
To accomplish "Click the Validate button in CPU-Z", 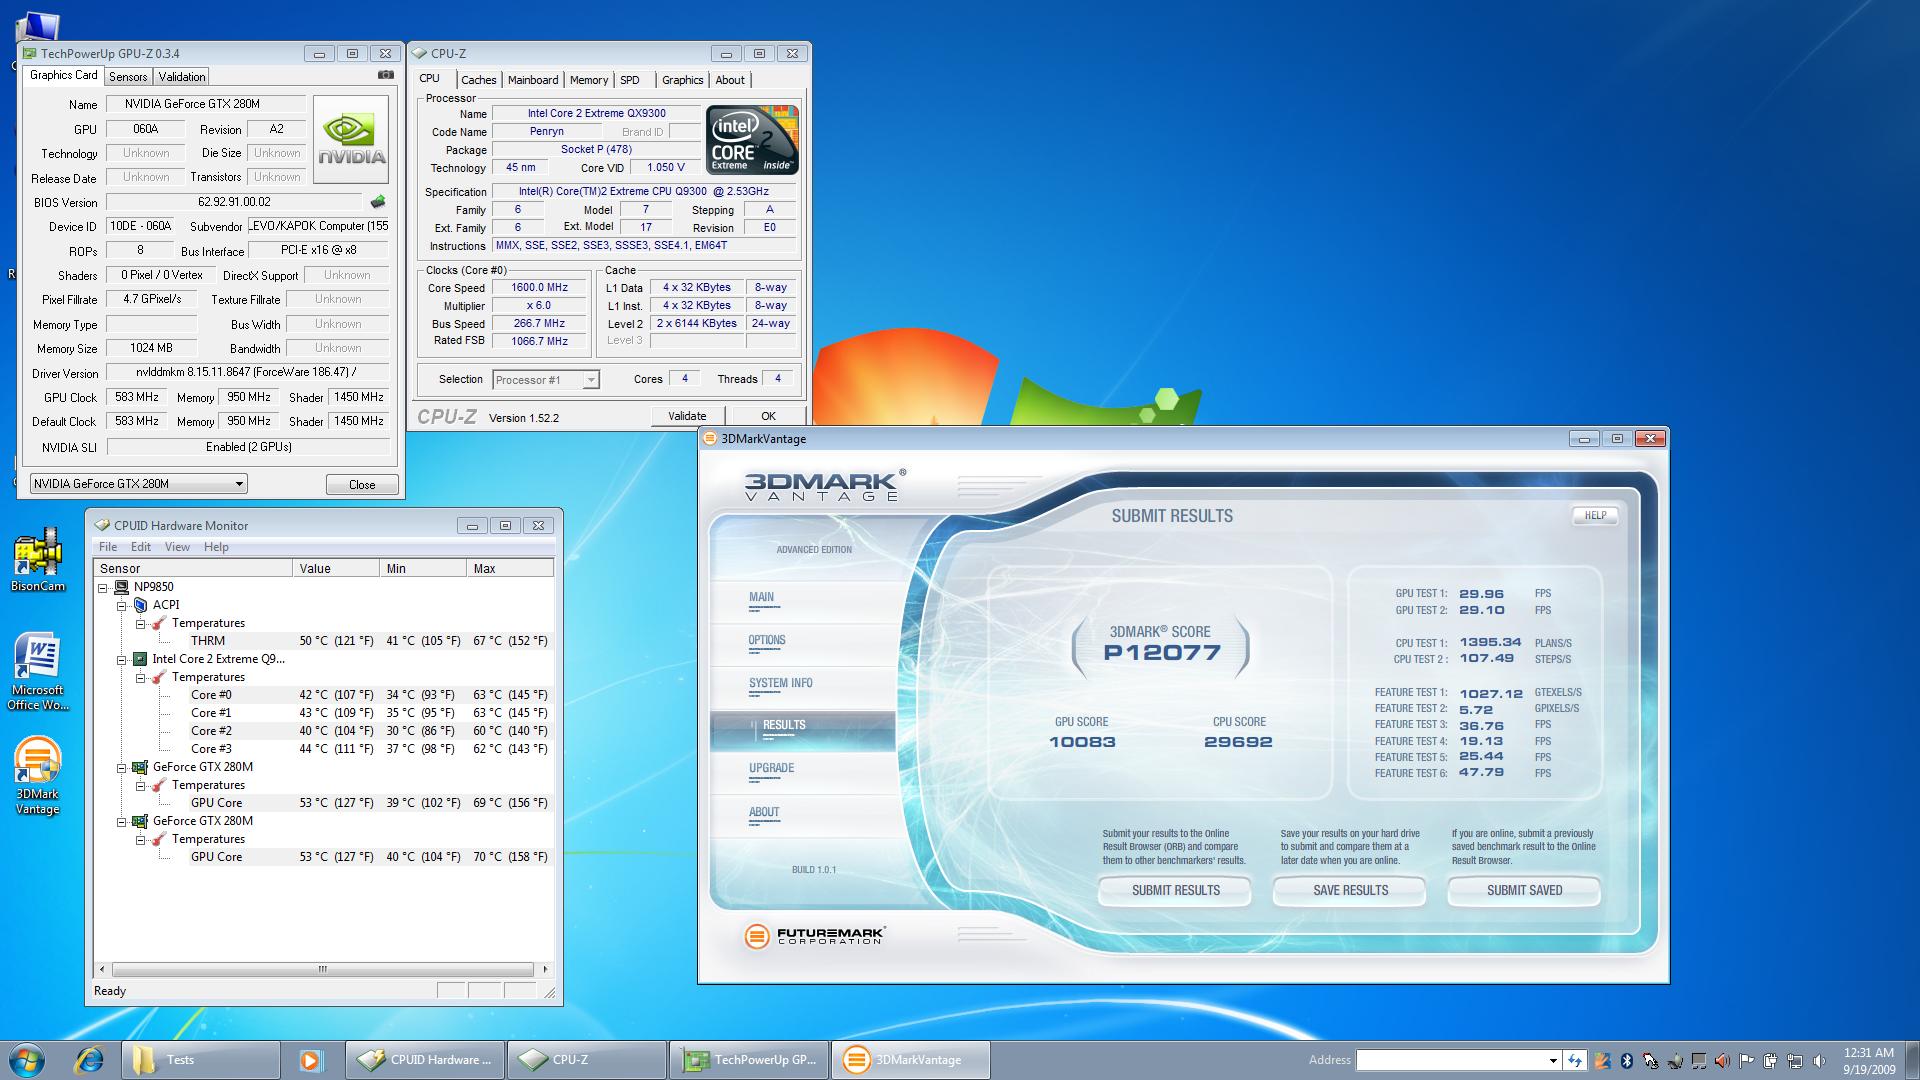I will (687, 416).
